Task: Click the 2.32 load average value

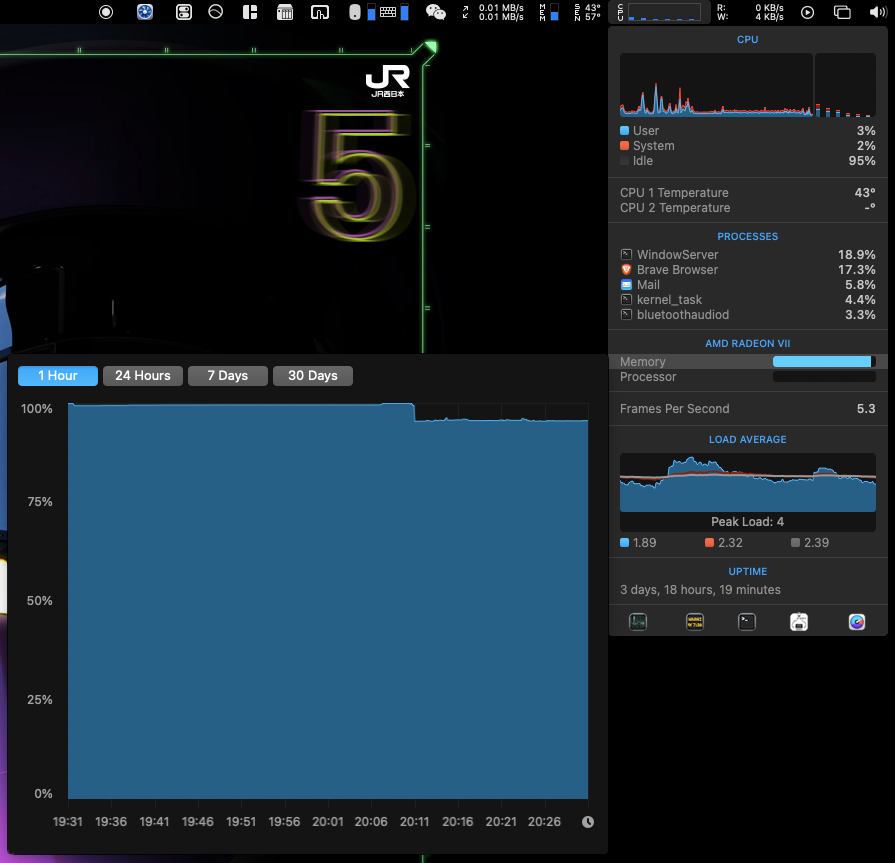Action: [x=731, y=543]
